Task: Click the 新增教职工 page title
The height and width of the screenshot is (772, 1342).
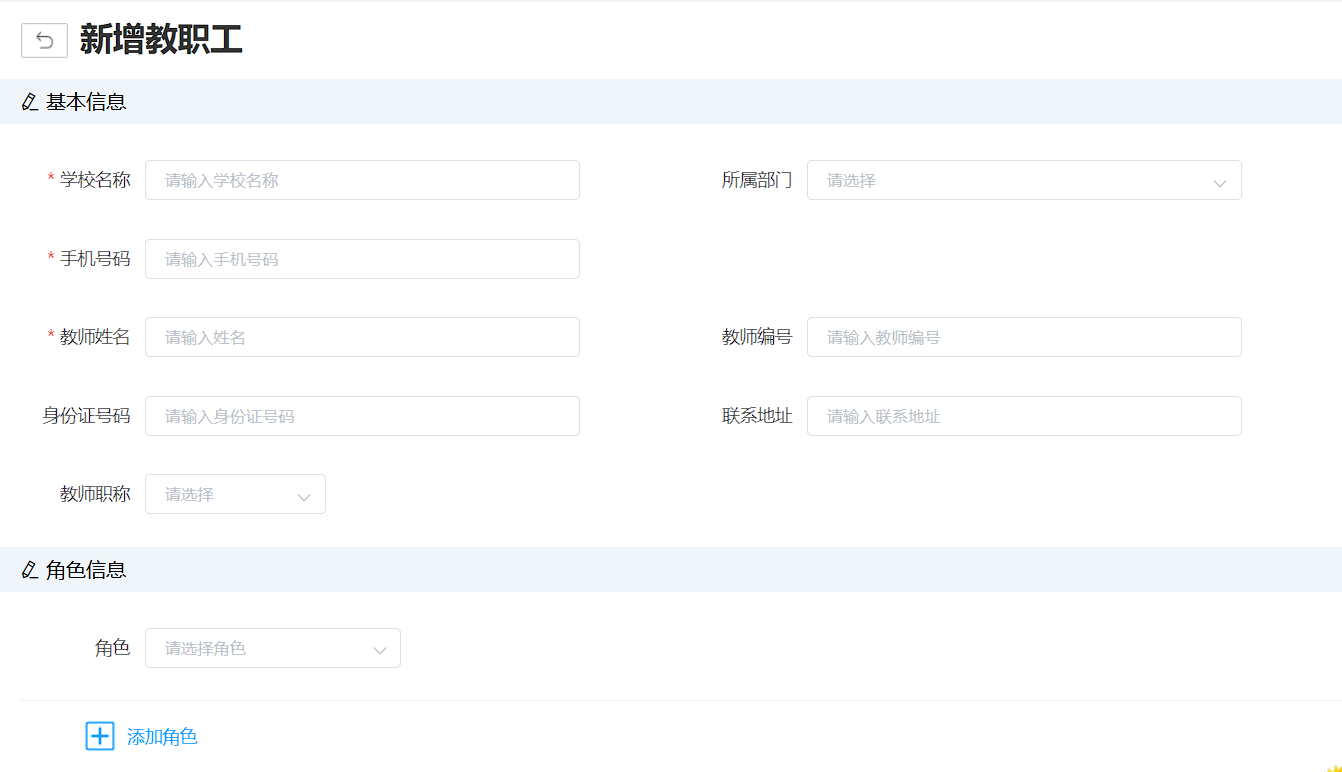Action: coord(161,40)
